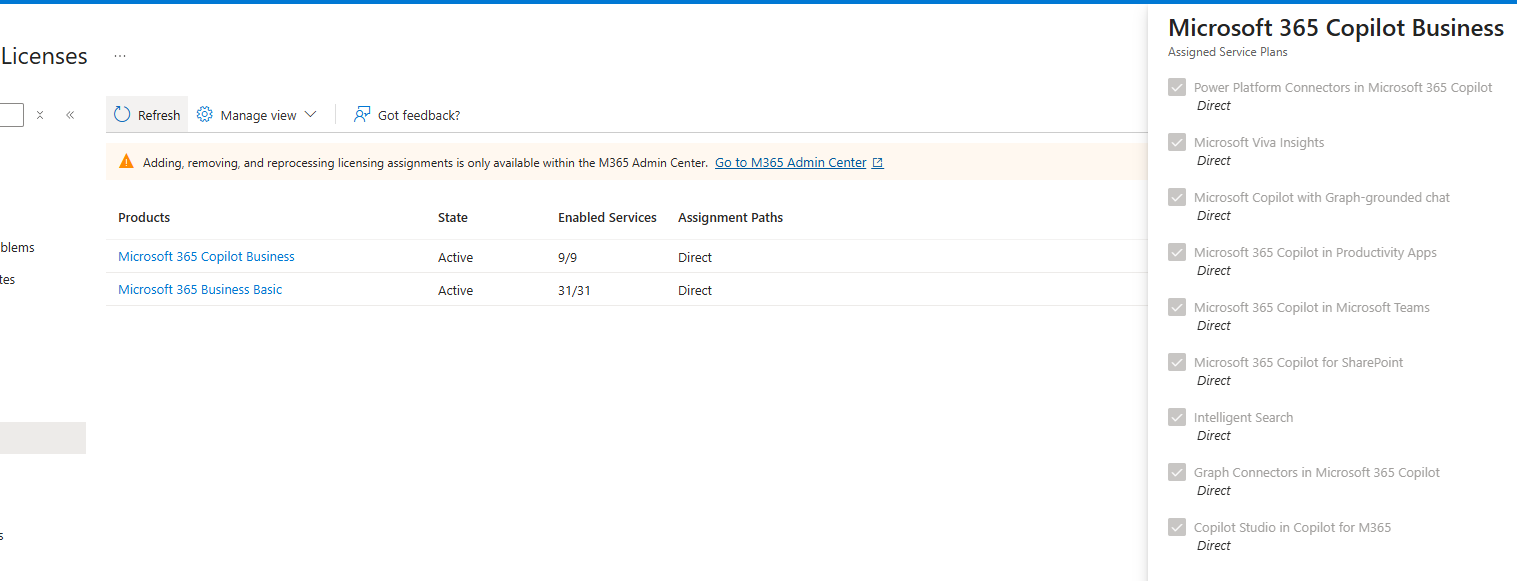This screenshot has height=581, width=1517.
Task: Sort by Enabled Services column header
Action: coord(607,218)
